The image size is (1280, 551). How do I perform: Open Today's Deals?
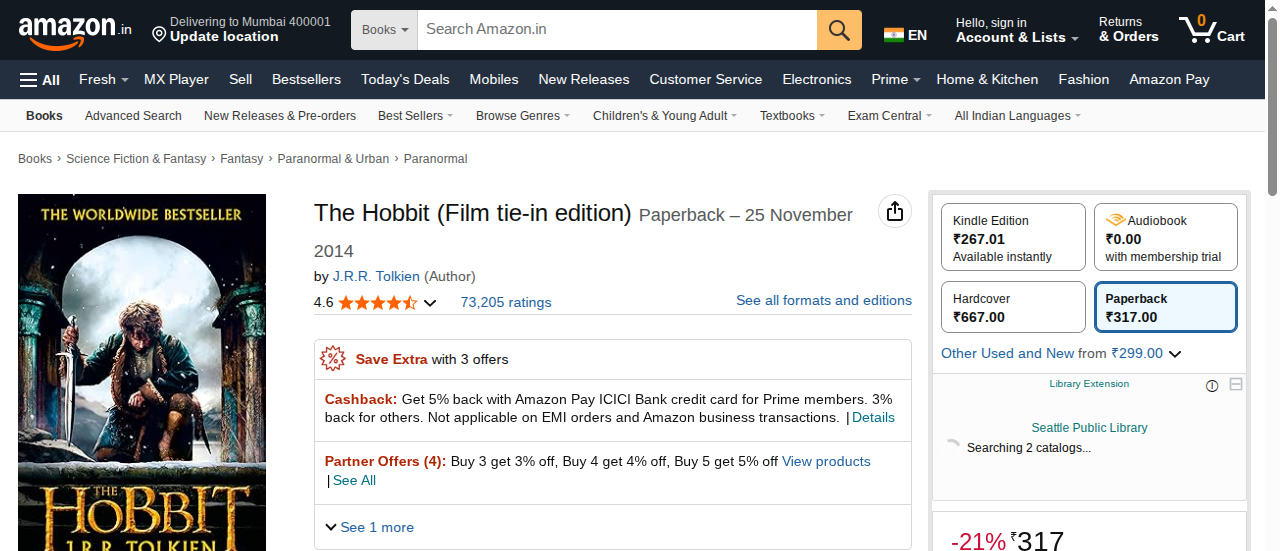405,80
